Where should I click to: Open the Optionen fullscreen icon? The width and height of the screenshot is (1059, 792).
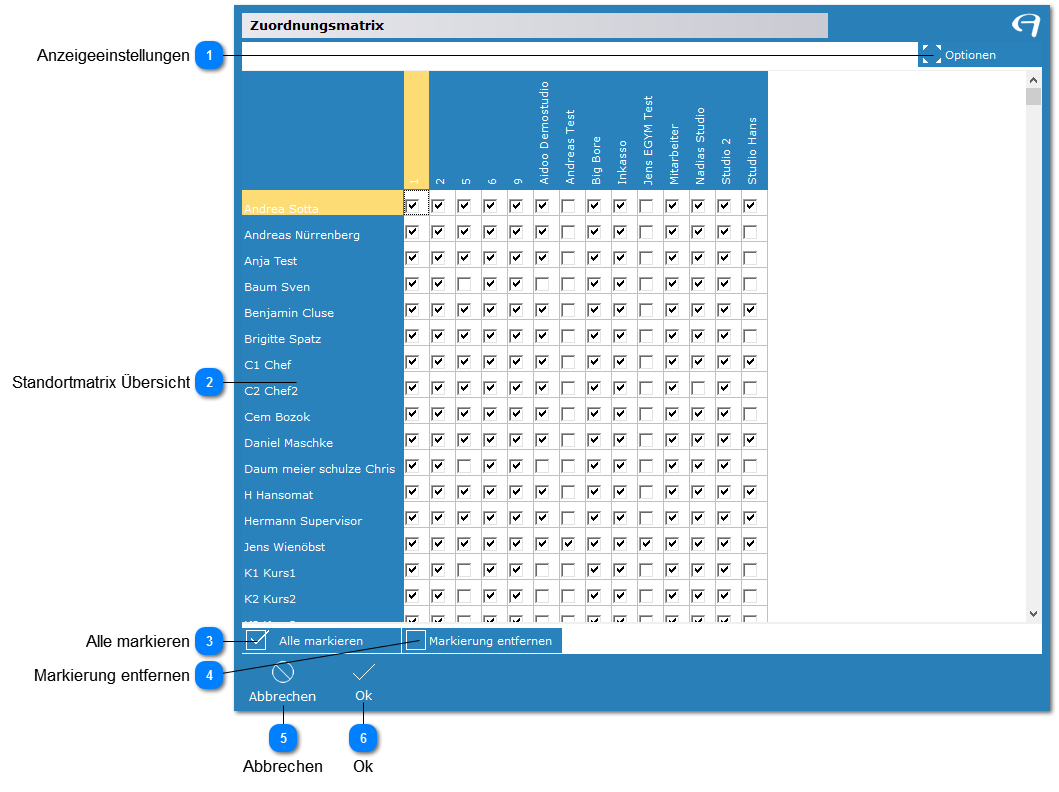coord(931,55)
